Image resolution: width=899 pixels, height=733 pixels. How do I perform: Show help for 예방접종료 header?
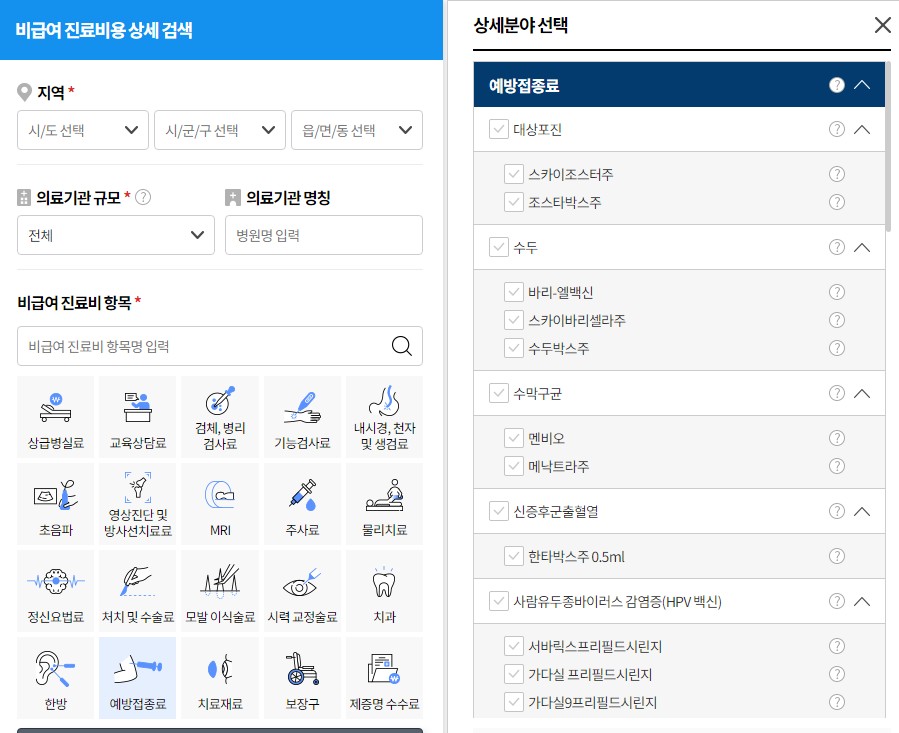point(837,85)
